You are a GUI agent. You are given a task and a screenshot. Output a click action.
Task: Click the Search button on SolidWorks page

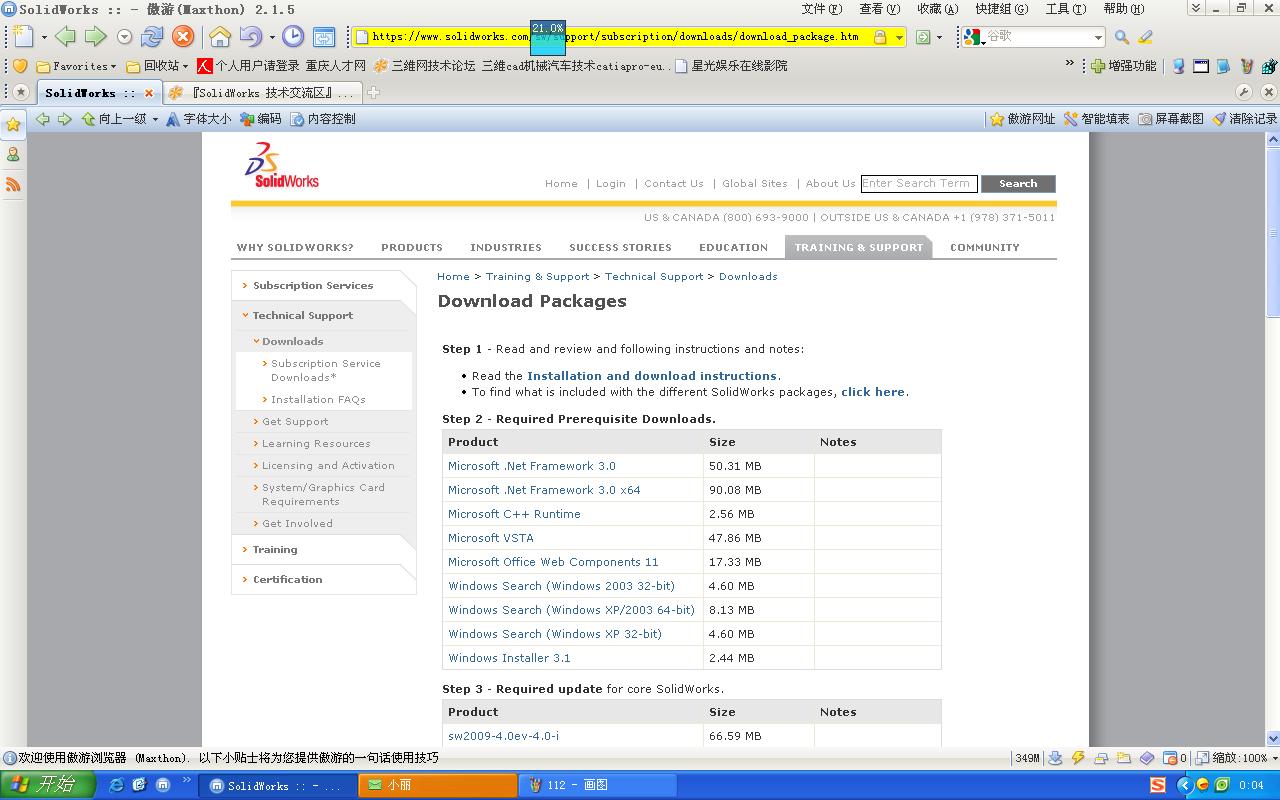(x=1018, y=184)
